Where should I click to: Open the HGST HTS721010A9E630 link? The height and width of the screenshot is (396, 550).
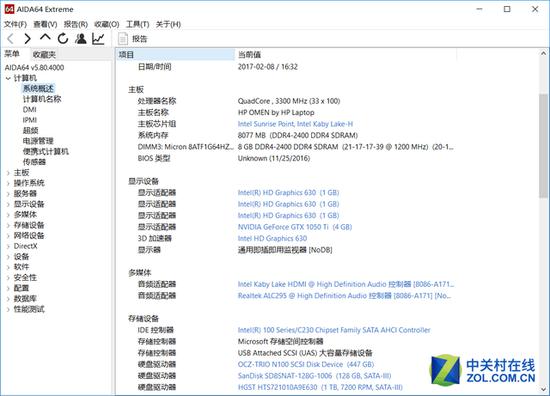tap(320, 387)
